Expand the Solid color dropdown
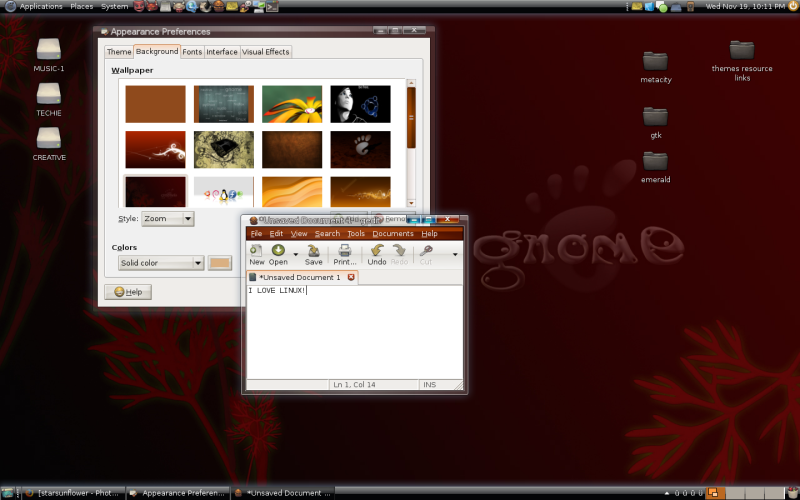Viewport: 800px width, 500px height. point(160,263)
